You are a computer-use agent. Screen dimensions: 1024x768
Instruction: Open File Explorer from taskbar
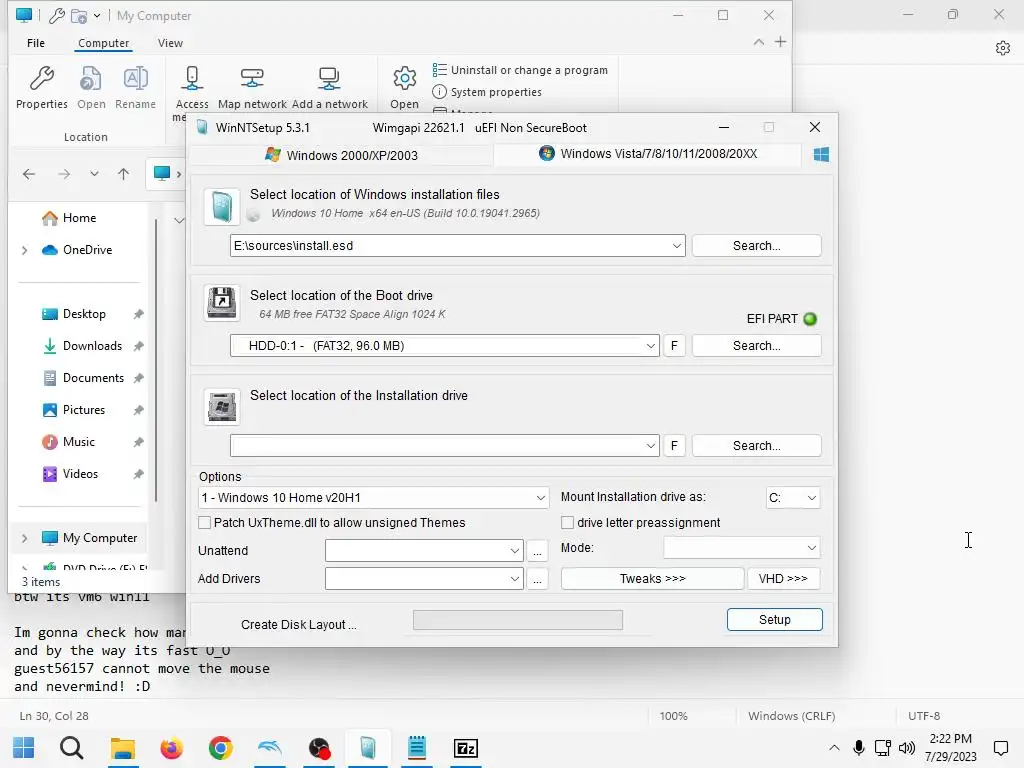point(123,748)
